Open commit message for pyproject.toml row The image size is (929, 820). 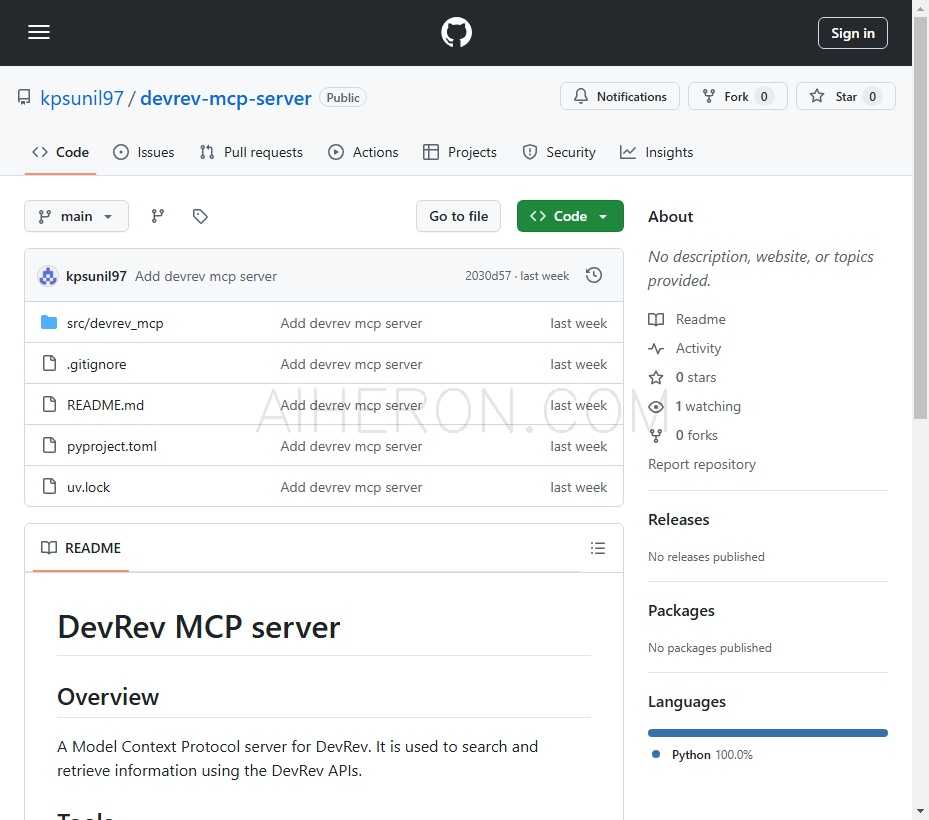click(x=351, y=446)
